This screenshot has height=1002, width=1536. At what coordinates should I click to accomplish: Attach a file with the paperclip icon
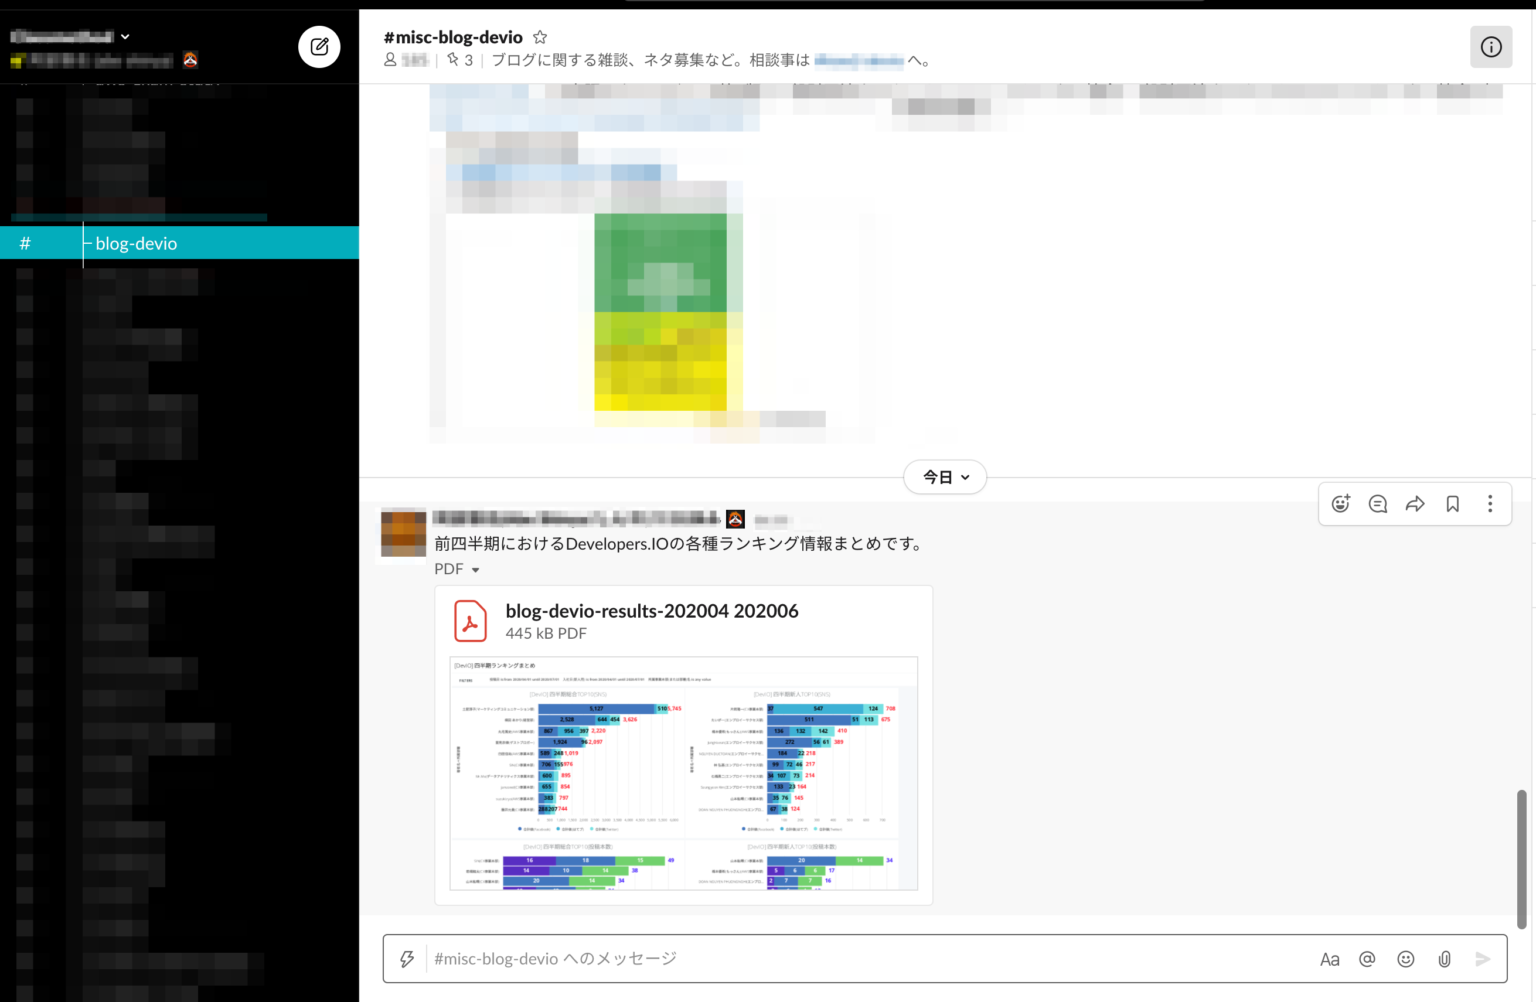click(x=1444, y=958)
